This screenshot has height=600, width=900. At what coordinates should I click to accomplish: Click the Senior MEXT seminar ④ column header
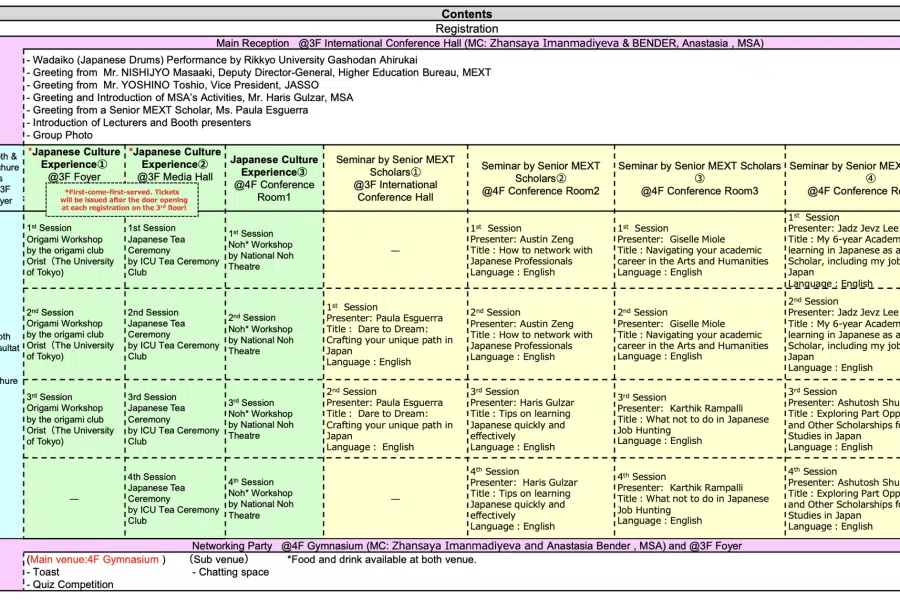pos(844,178)
